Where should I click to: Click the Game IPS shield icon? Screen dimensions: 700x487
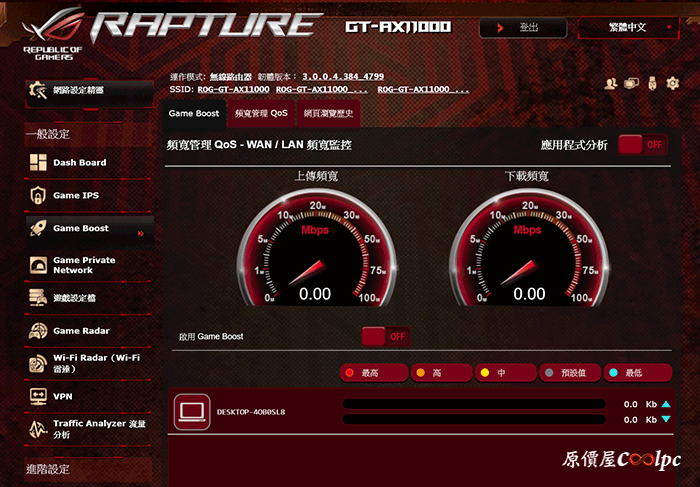(38, 196)
